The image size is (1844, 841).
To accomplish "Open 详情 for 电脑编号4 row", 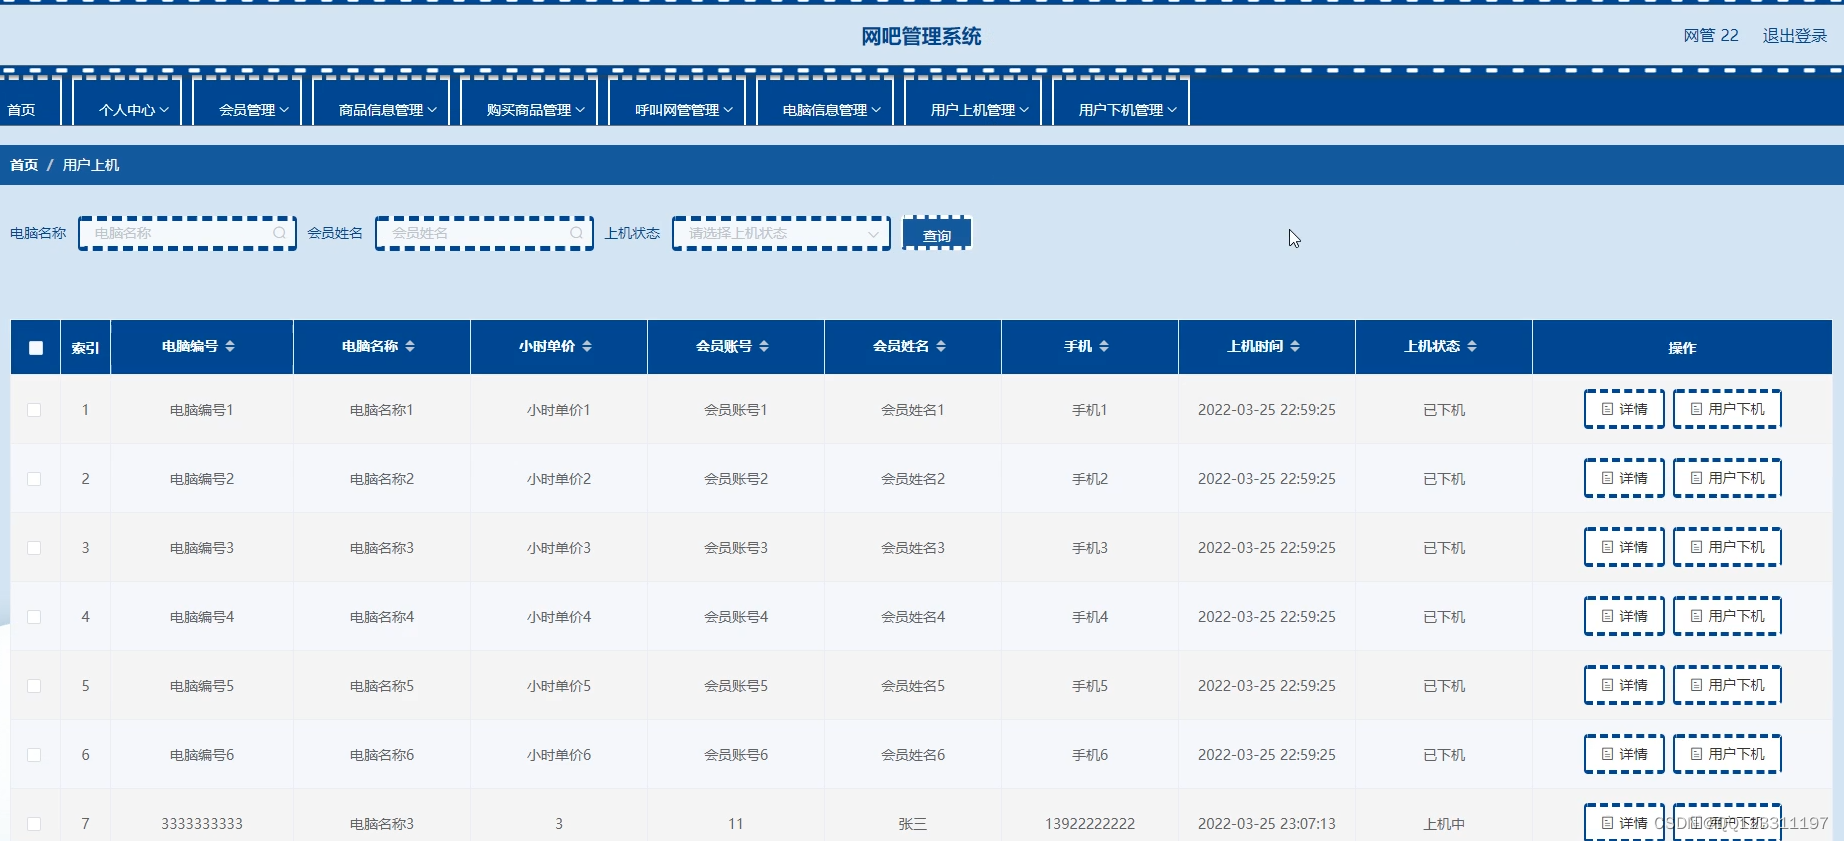I will pos(1624,616).
